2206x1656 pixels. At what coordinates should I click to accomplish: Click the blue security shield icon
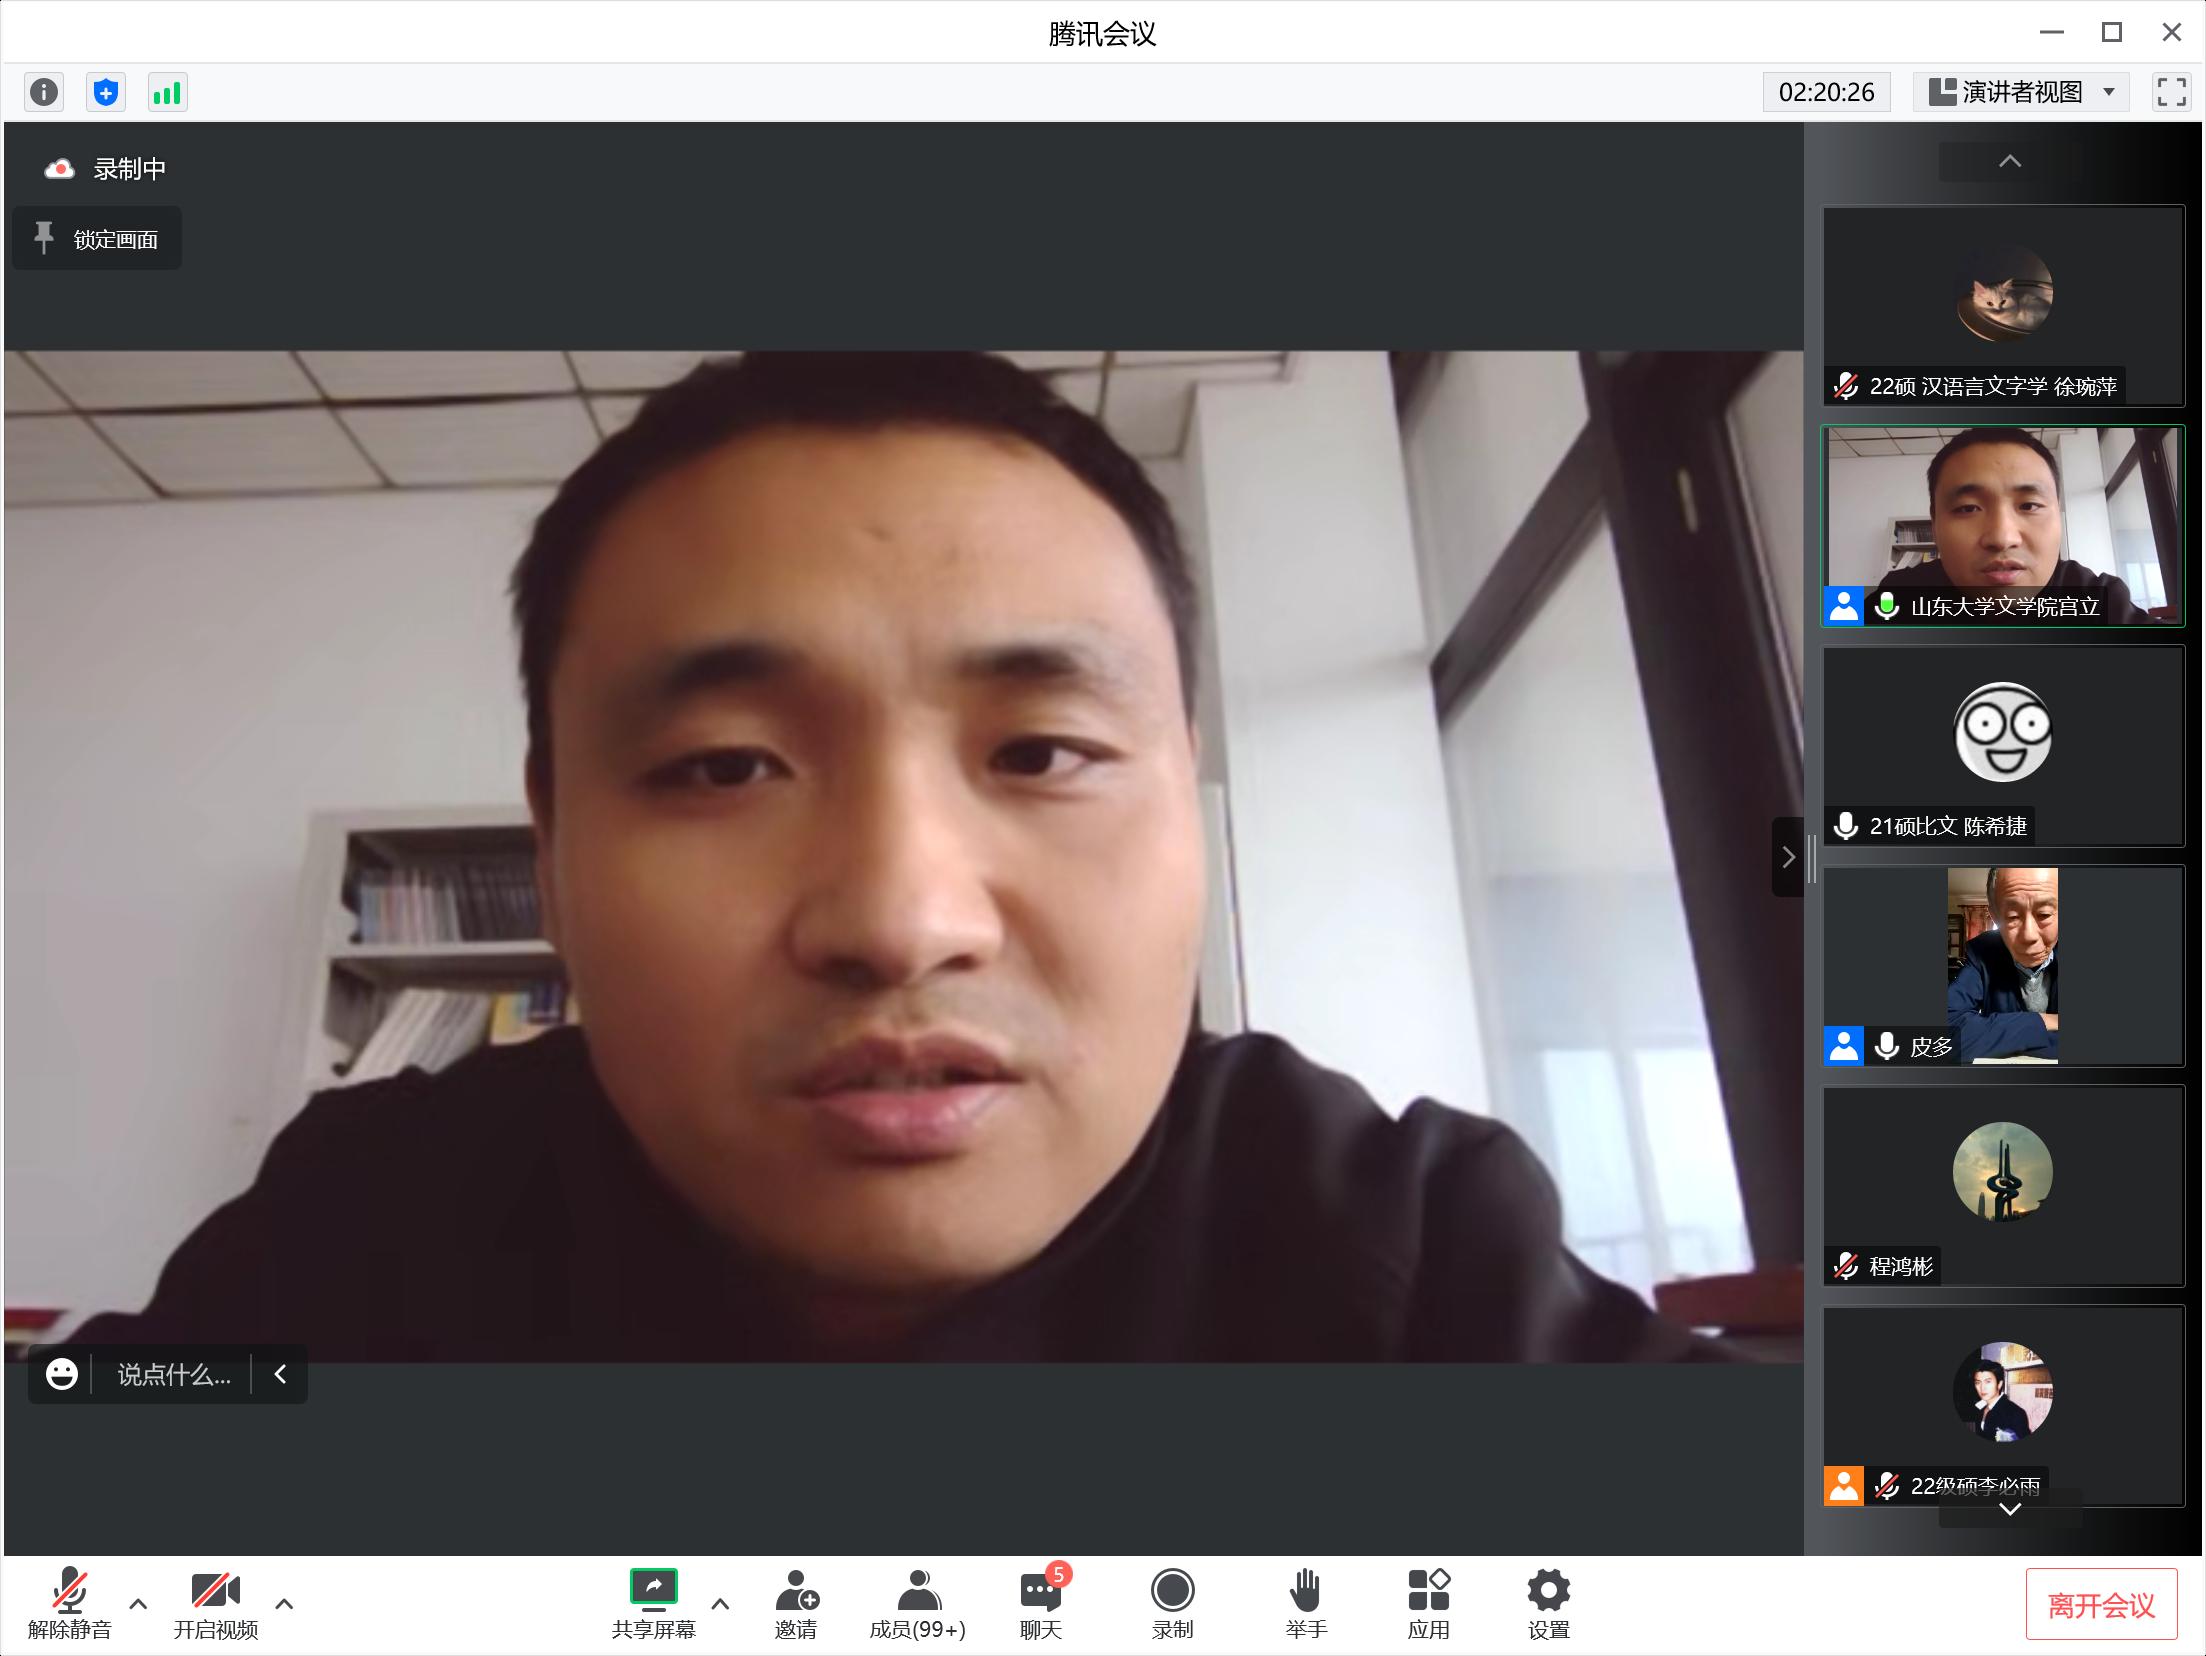[106, 93]
